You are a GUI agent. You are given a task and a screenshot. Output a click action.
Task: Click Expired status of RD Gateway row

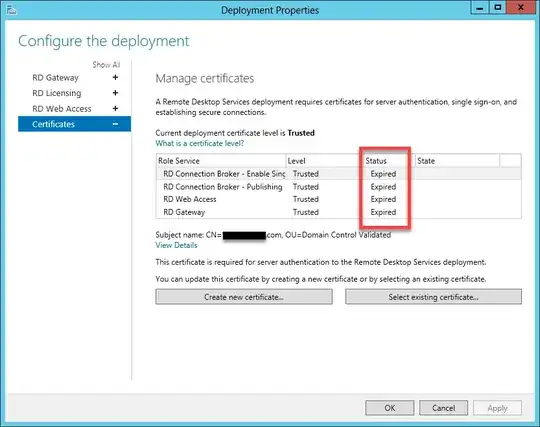pos(383,212)
